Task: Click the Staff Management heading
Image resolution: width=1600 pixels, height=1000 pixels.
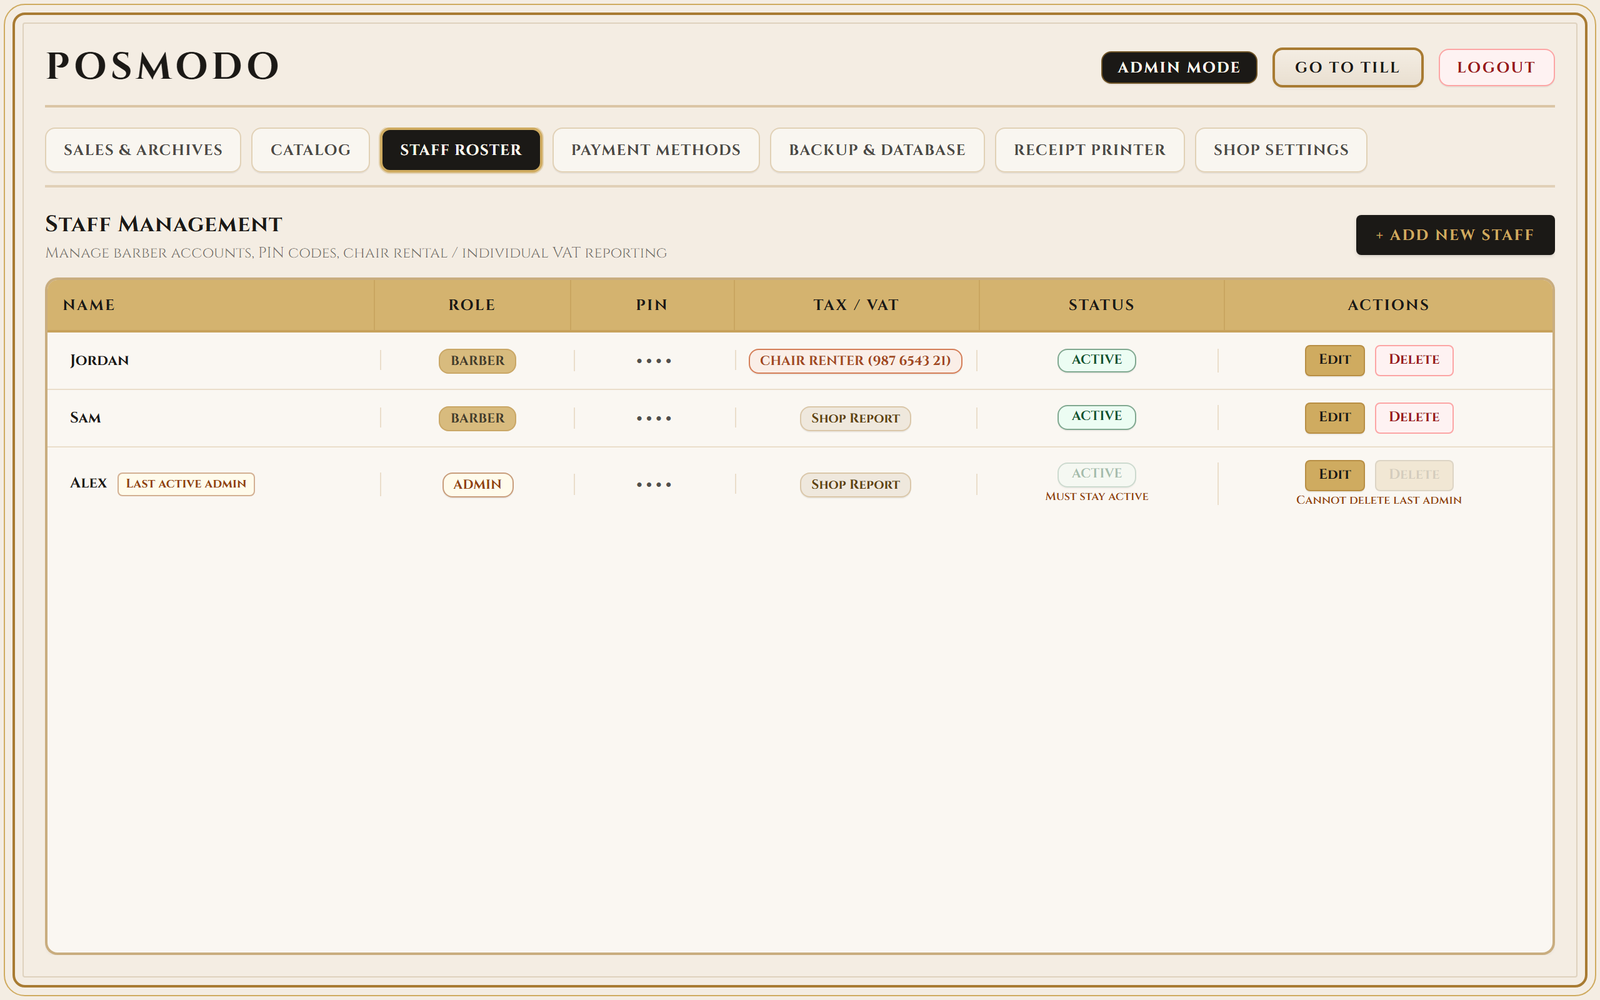Action: pyautogui.click(x=164, y=224)
